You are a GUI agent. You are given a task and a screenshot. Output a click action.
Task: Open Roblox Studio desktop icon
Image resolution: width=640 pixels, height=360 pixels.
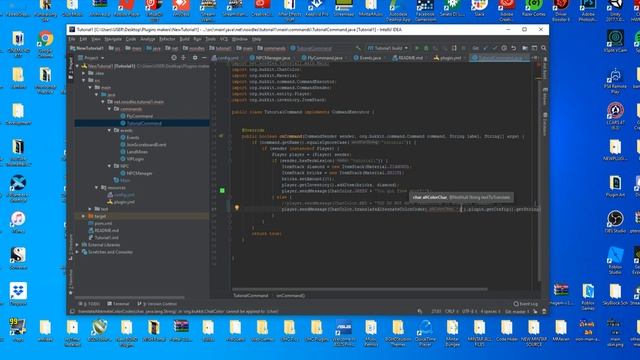click(615, 260)
